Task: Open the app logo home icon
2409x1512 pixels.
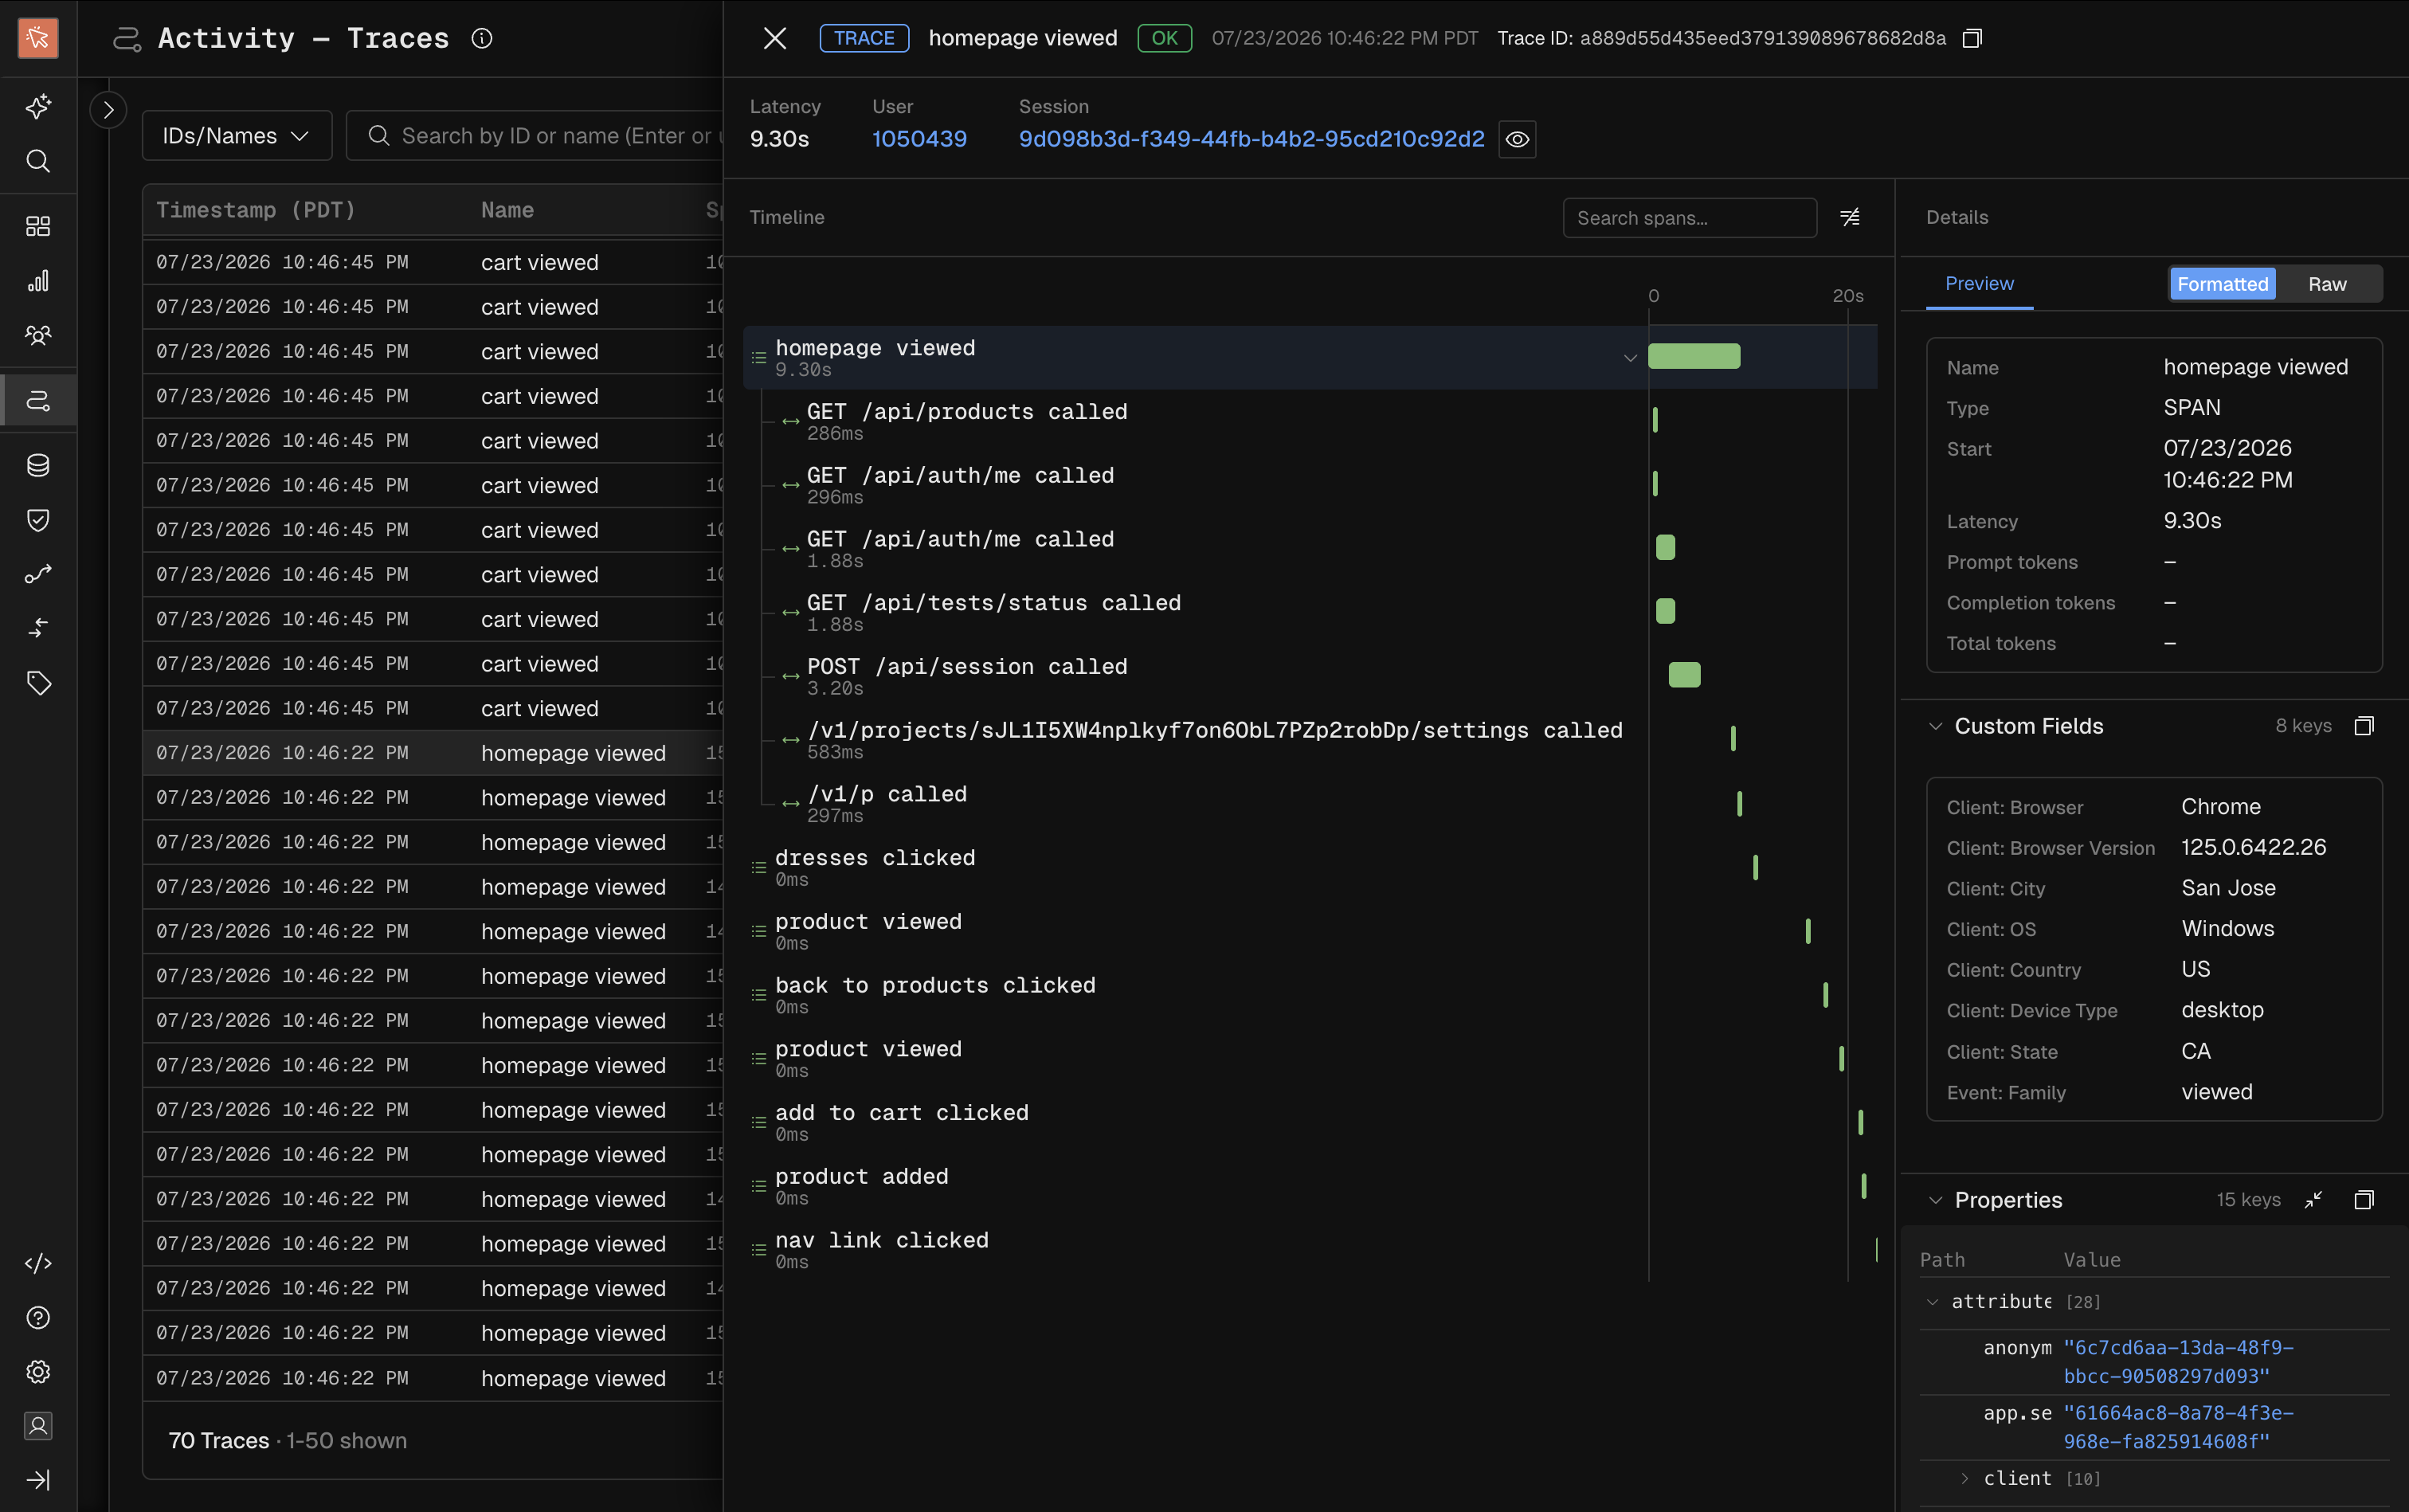Action: [x=38, y=38]
